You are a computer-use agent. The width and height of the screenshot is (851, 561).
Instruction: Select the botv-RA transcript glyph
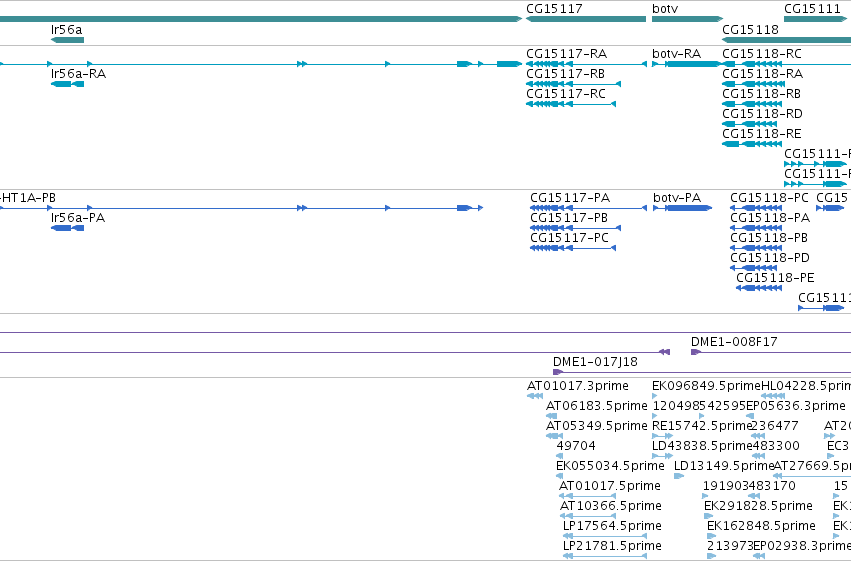[x=687, y=64]
